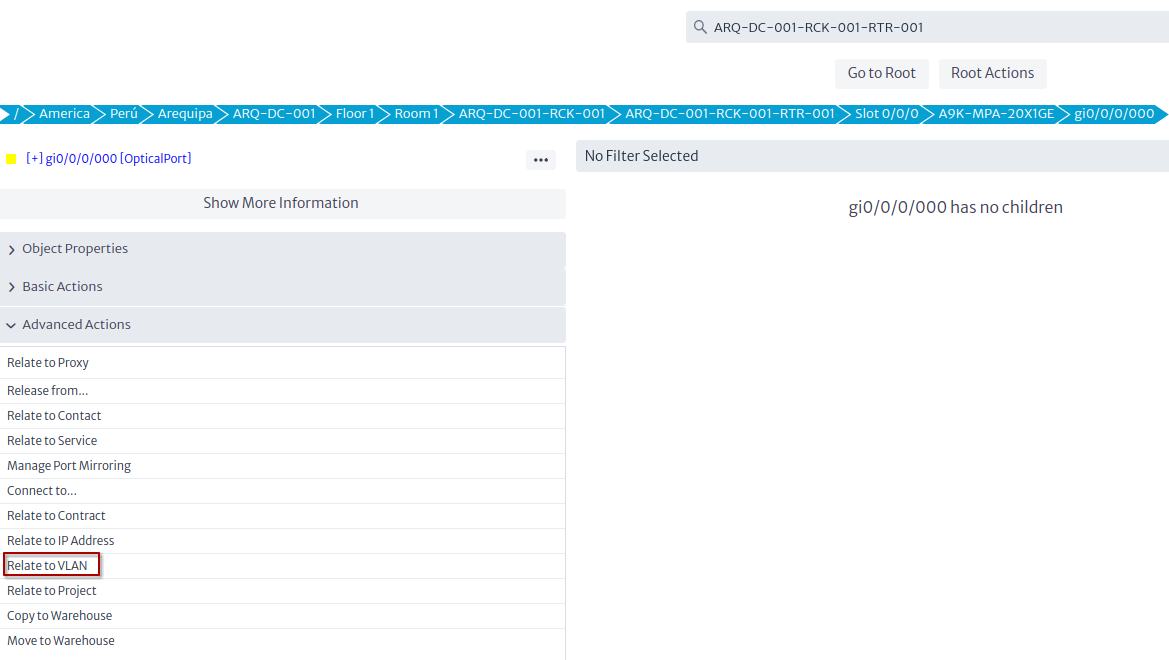Viewport: 1169px width, 660px height.
Task: Go to America breadcrumb
Action: [x=64, y=114]
